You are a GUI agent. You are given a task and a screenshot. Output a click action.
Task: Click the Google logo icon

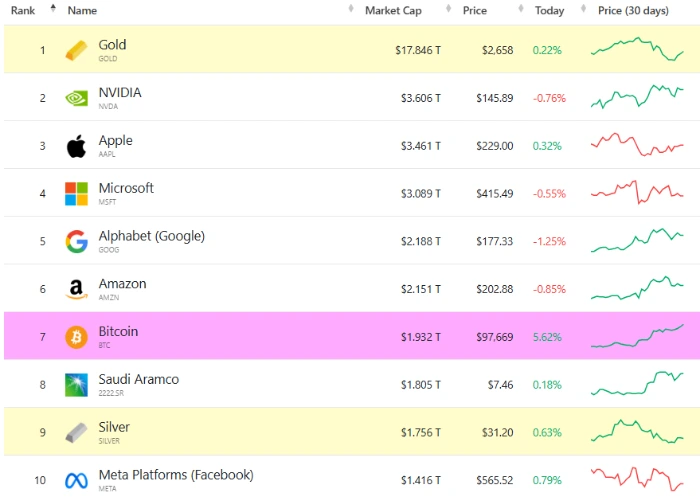tap(76, 241)
